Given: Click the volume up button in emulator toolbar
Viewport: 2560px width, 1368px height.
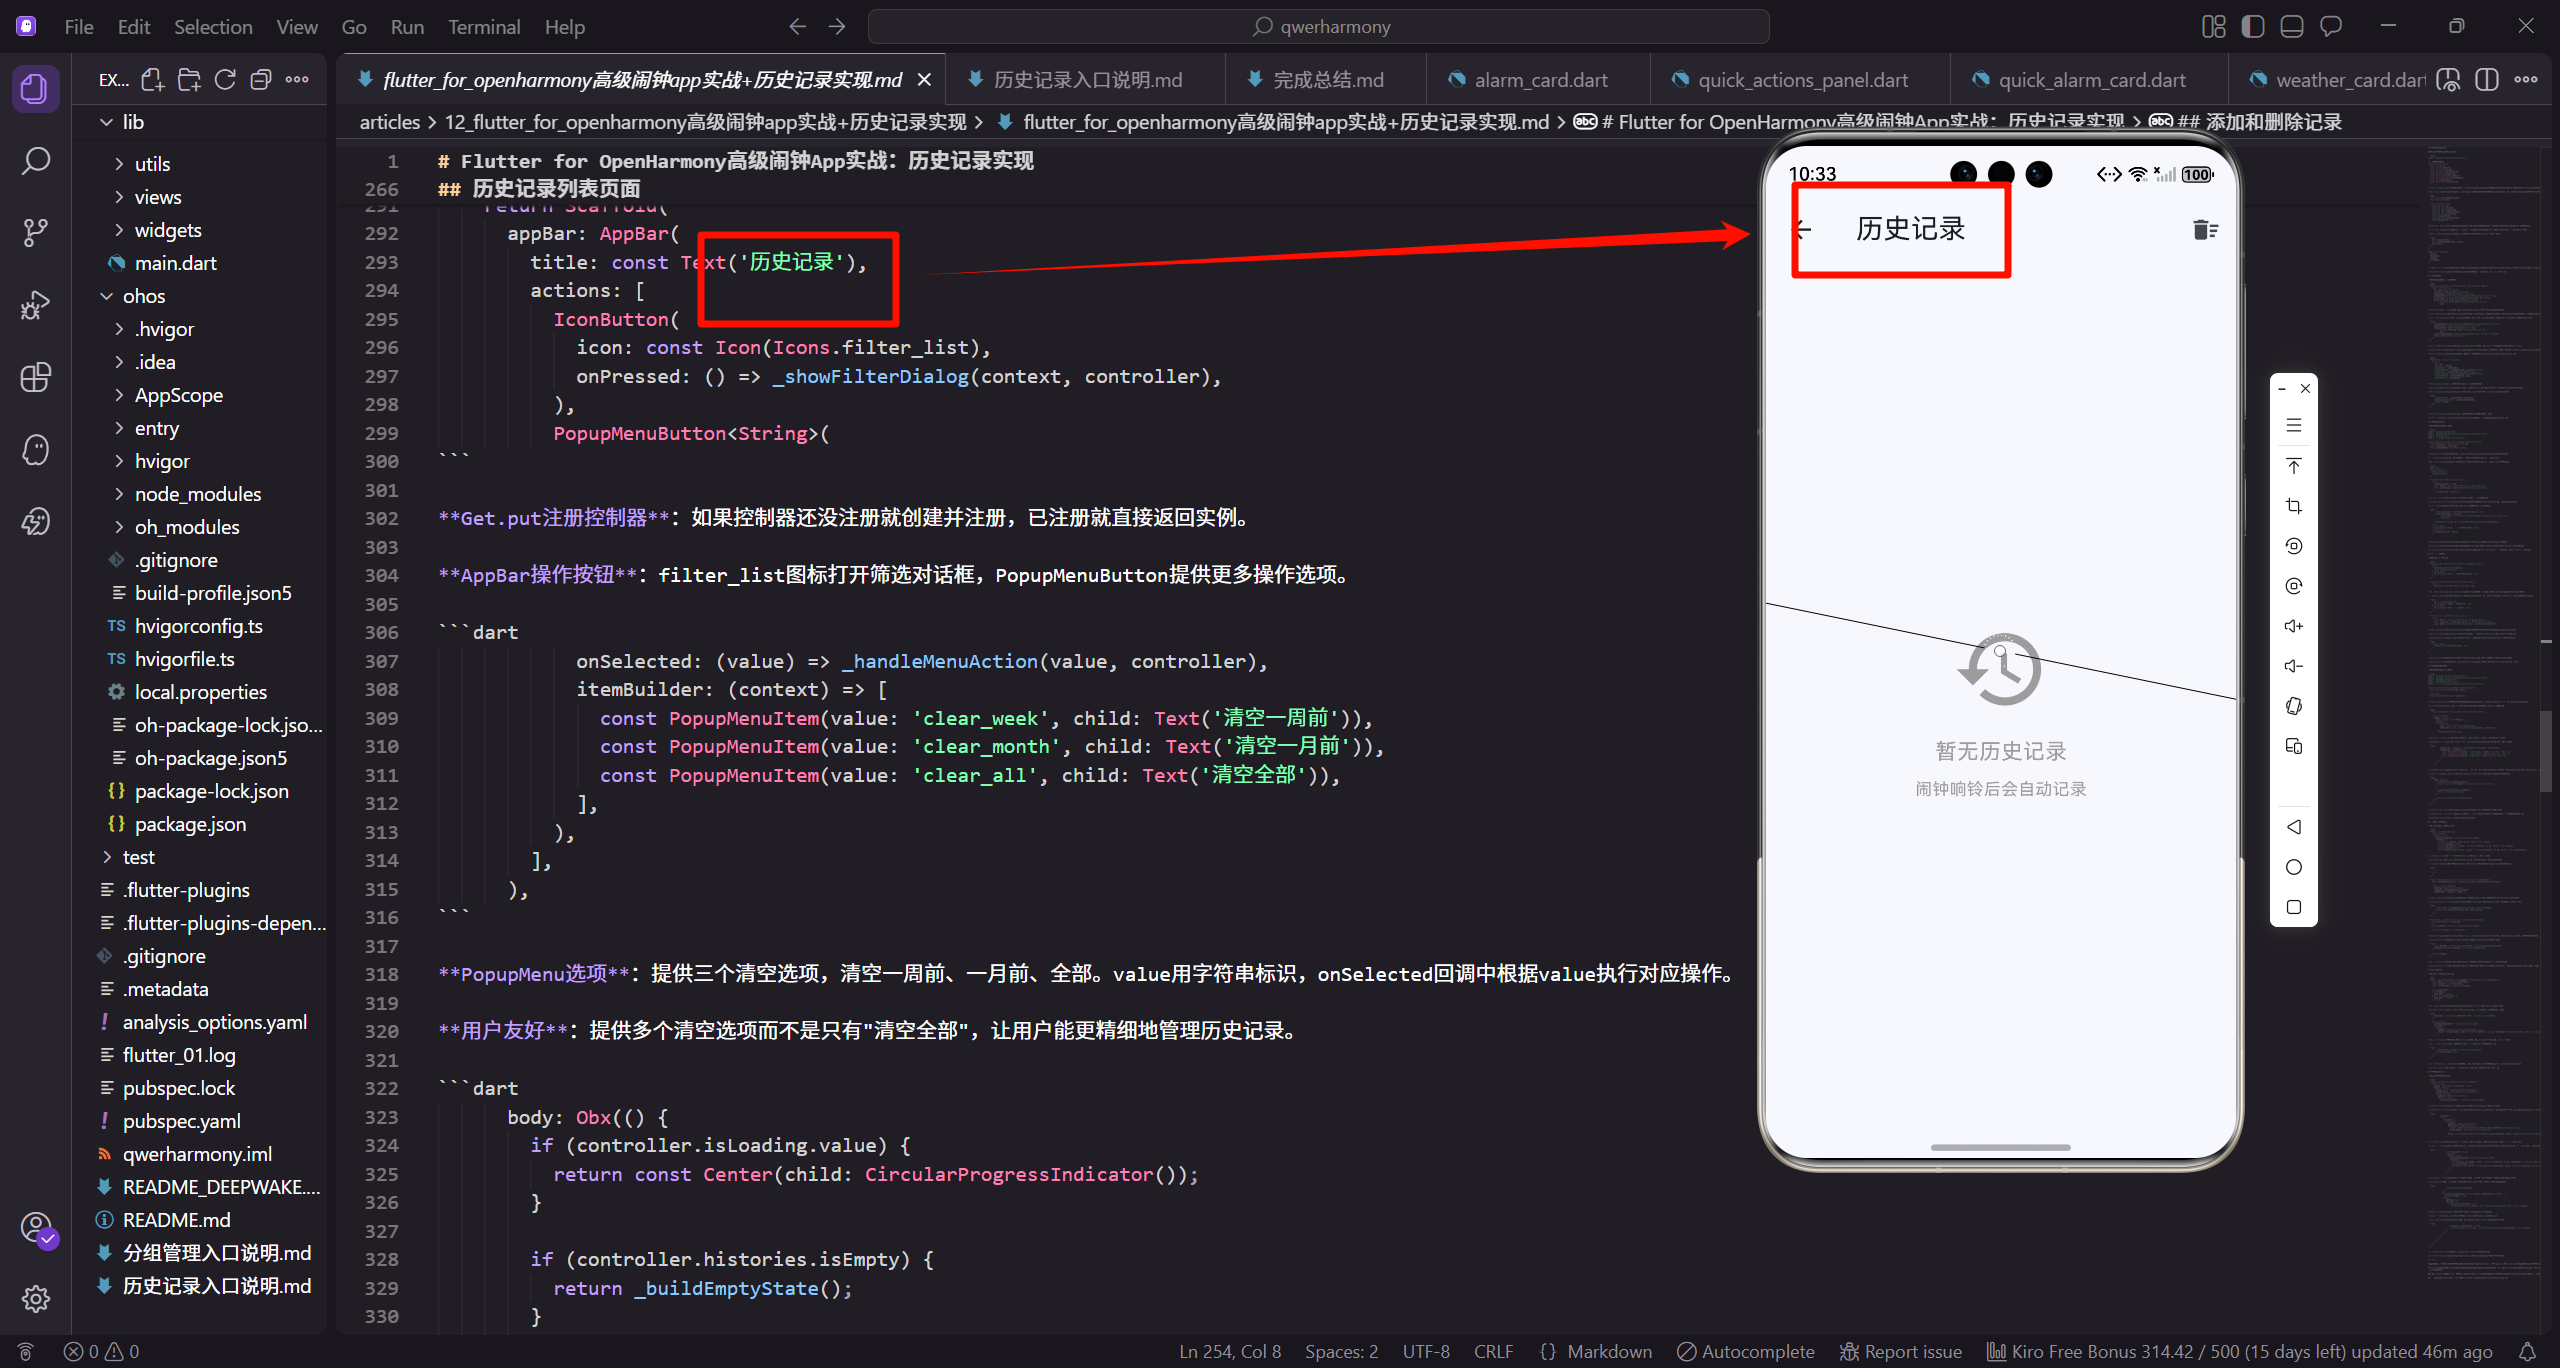Looking at the screenshot, I should pos(2294,626).
